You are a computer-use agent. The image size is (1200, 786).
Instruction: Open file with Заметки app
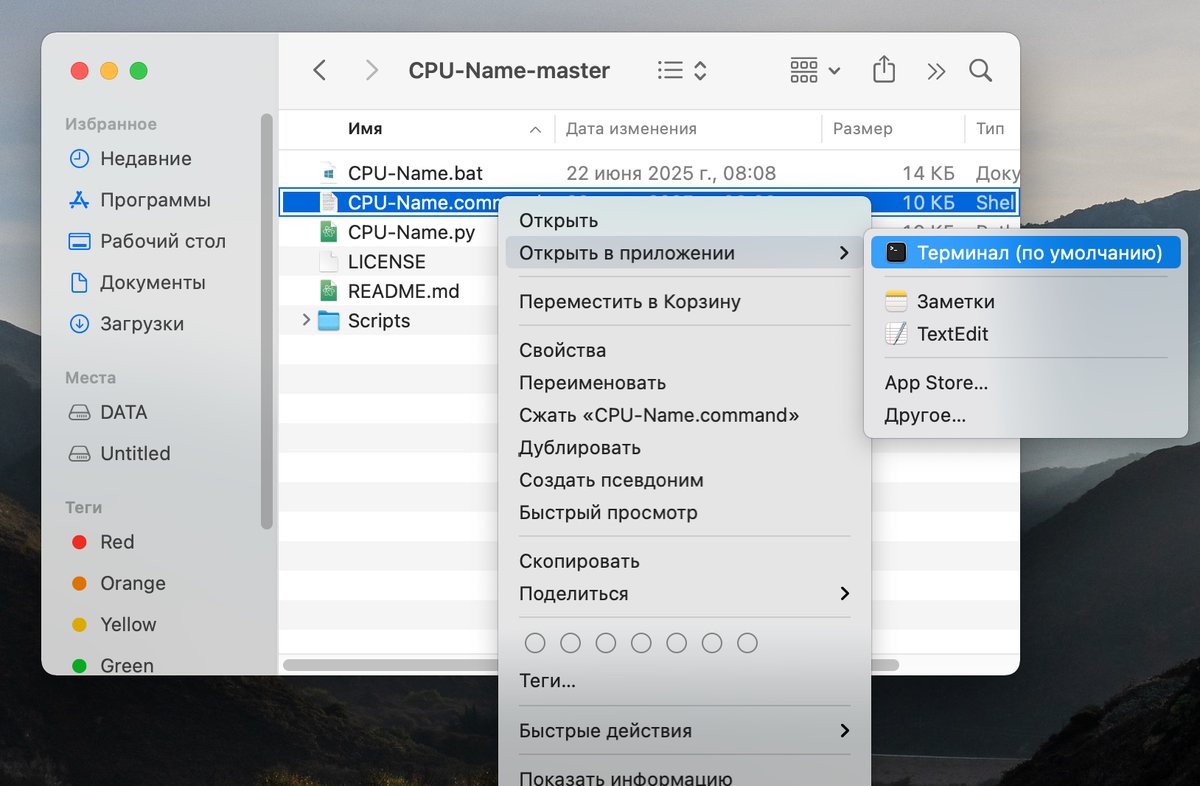pyautogui.click(x=955, y=301)
